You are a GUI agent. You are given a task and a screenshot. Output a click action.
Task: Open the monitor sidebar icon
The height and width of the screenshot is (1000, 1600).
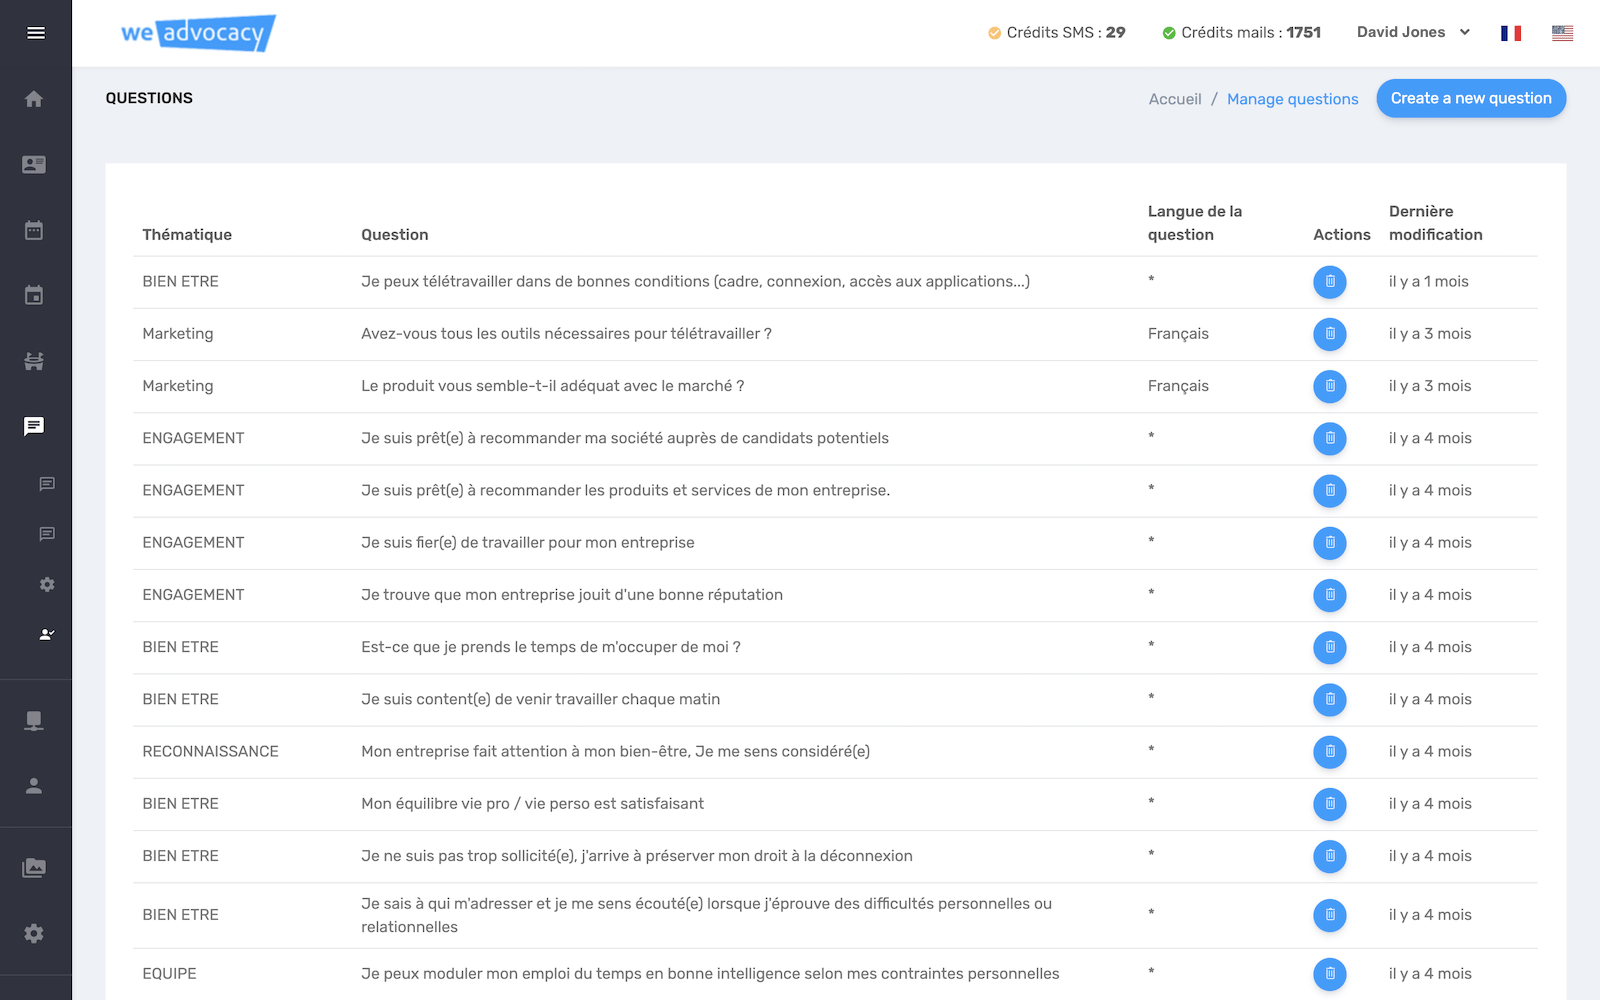click(34, 721)
